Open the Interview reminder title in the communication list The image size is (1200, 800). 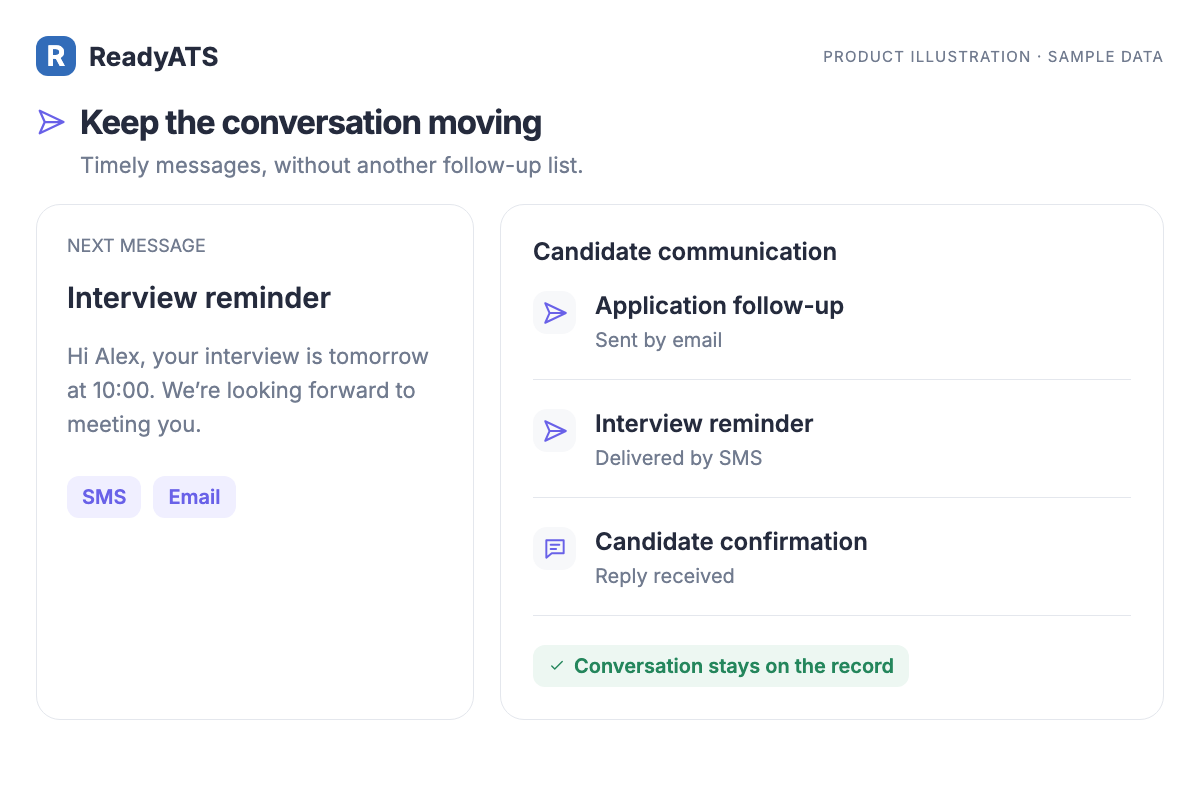click(x=704, y=424)
